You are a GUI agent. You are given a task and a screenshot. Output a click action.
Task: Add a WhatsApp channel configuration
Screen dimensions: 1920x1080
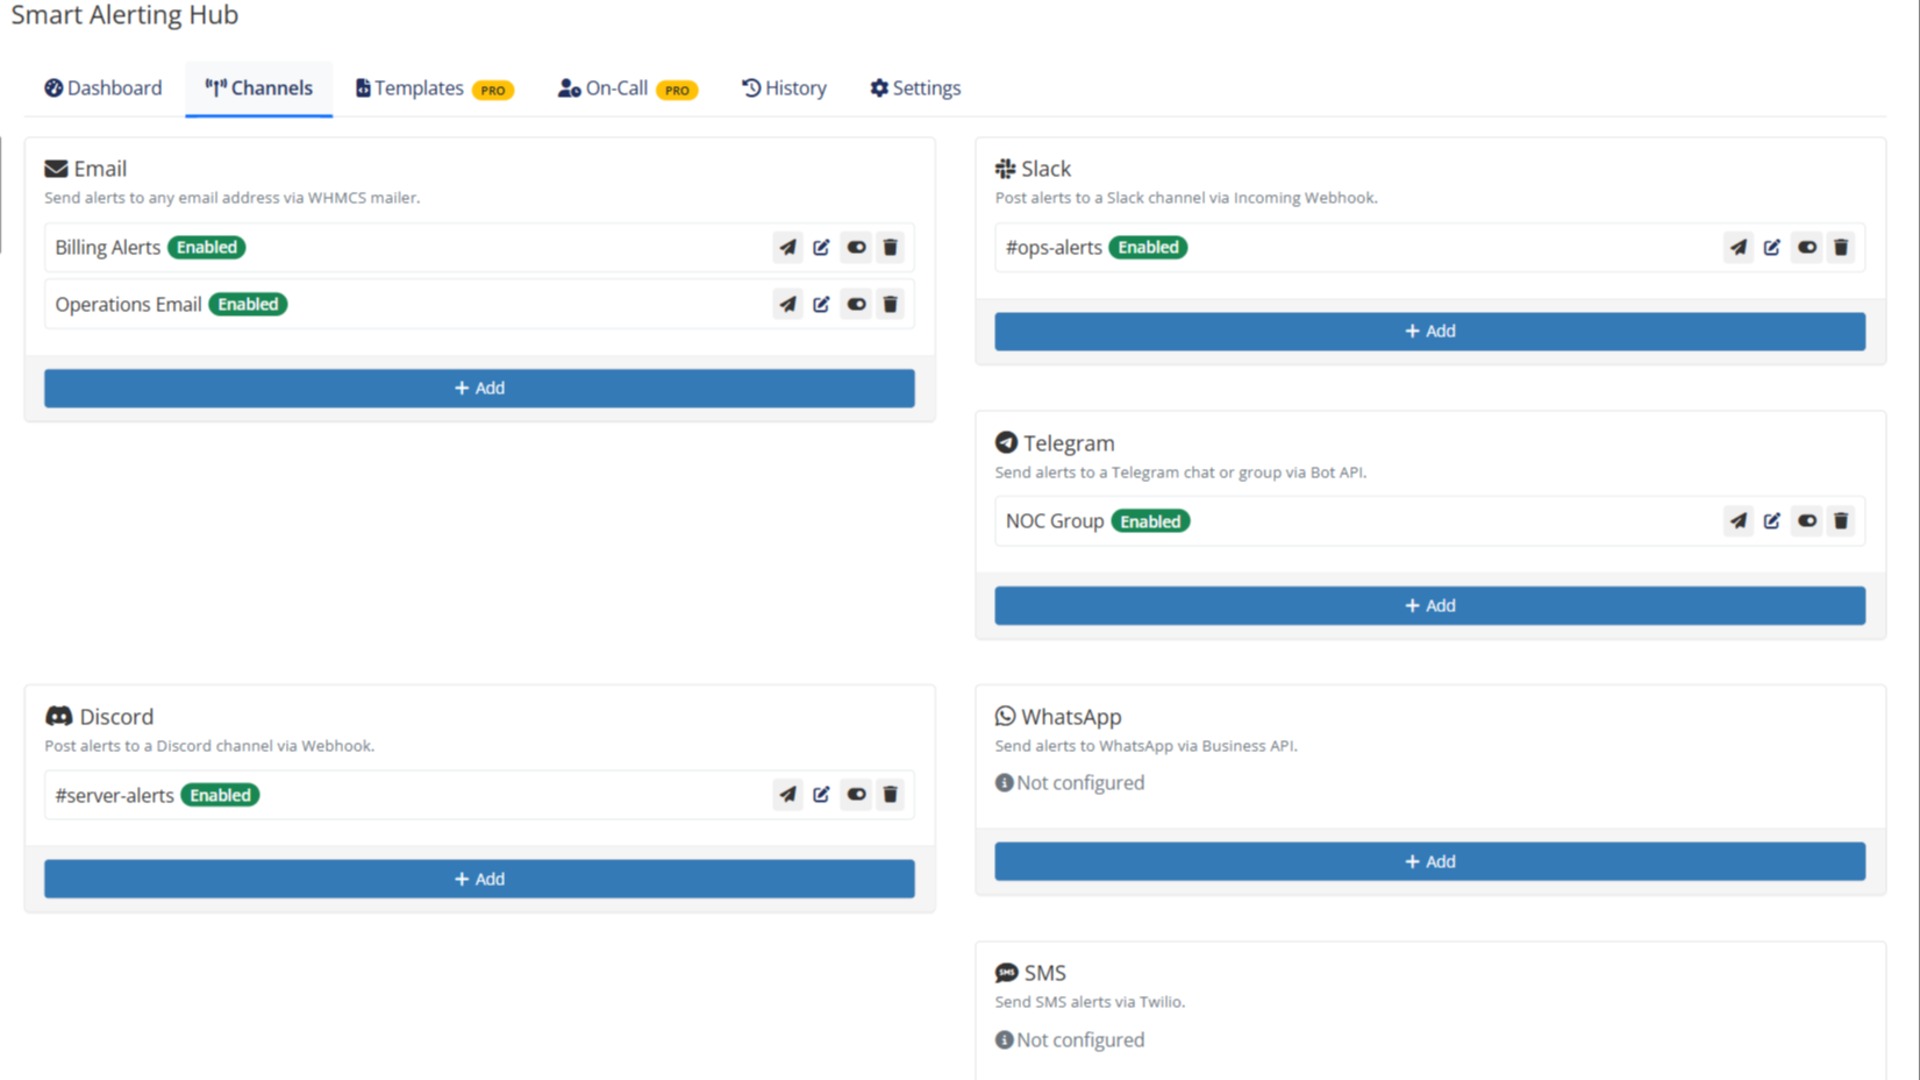click(1429, 861)
